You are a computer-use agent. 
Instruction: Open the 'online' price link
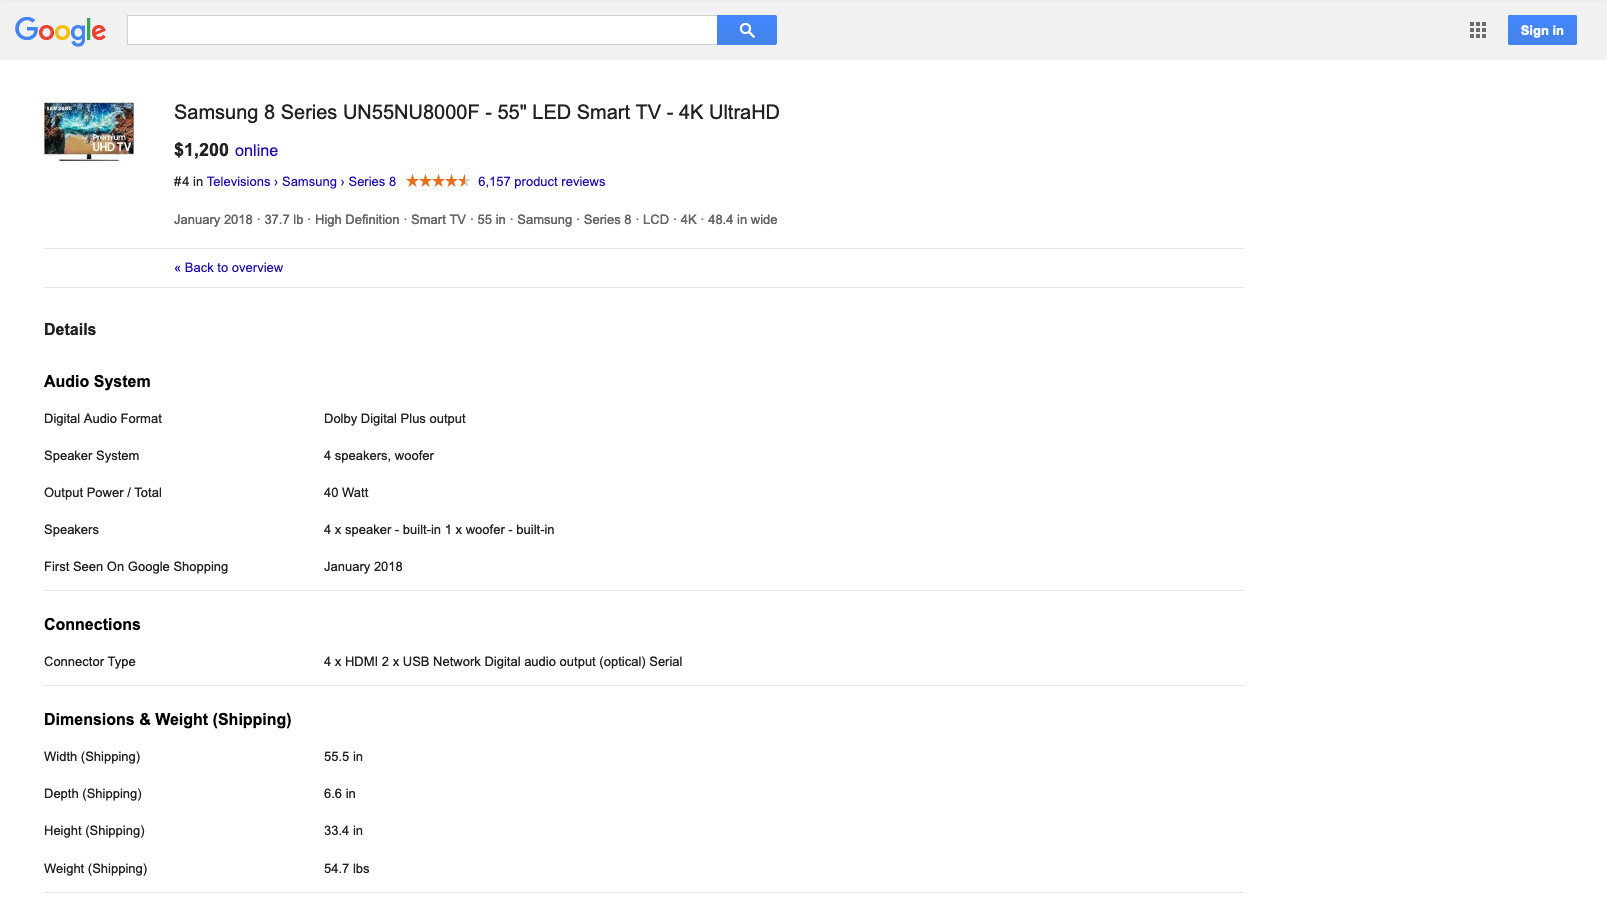[x=256, y=150]
